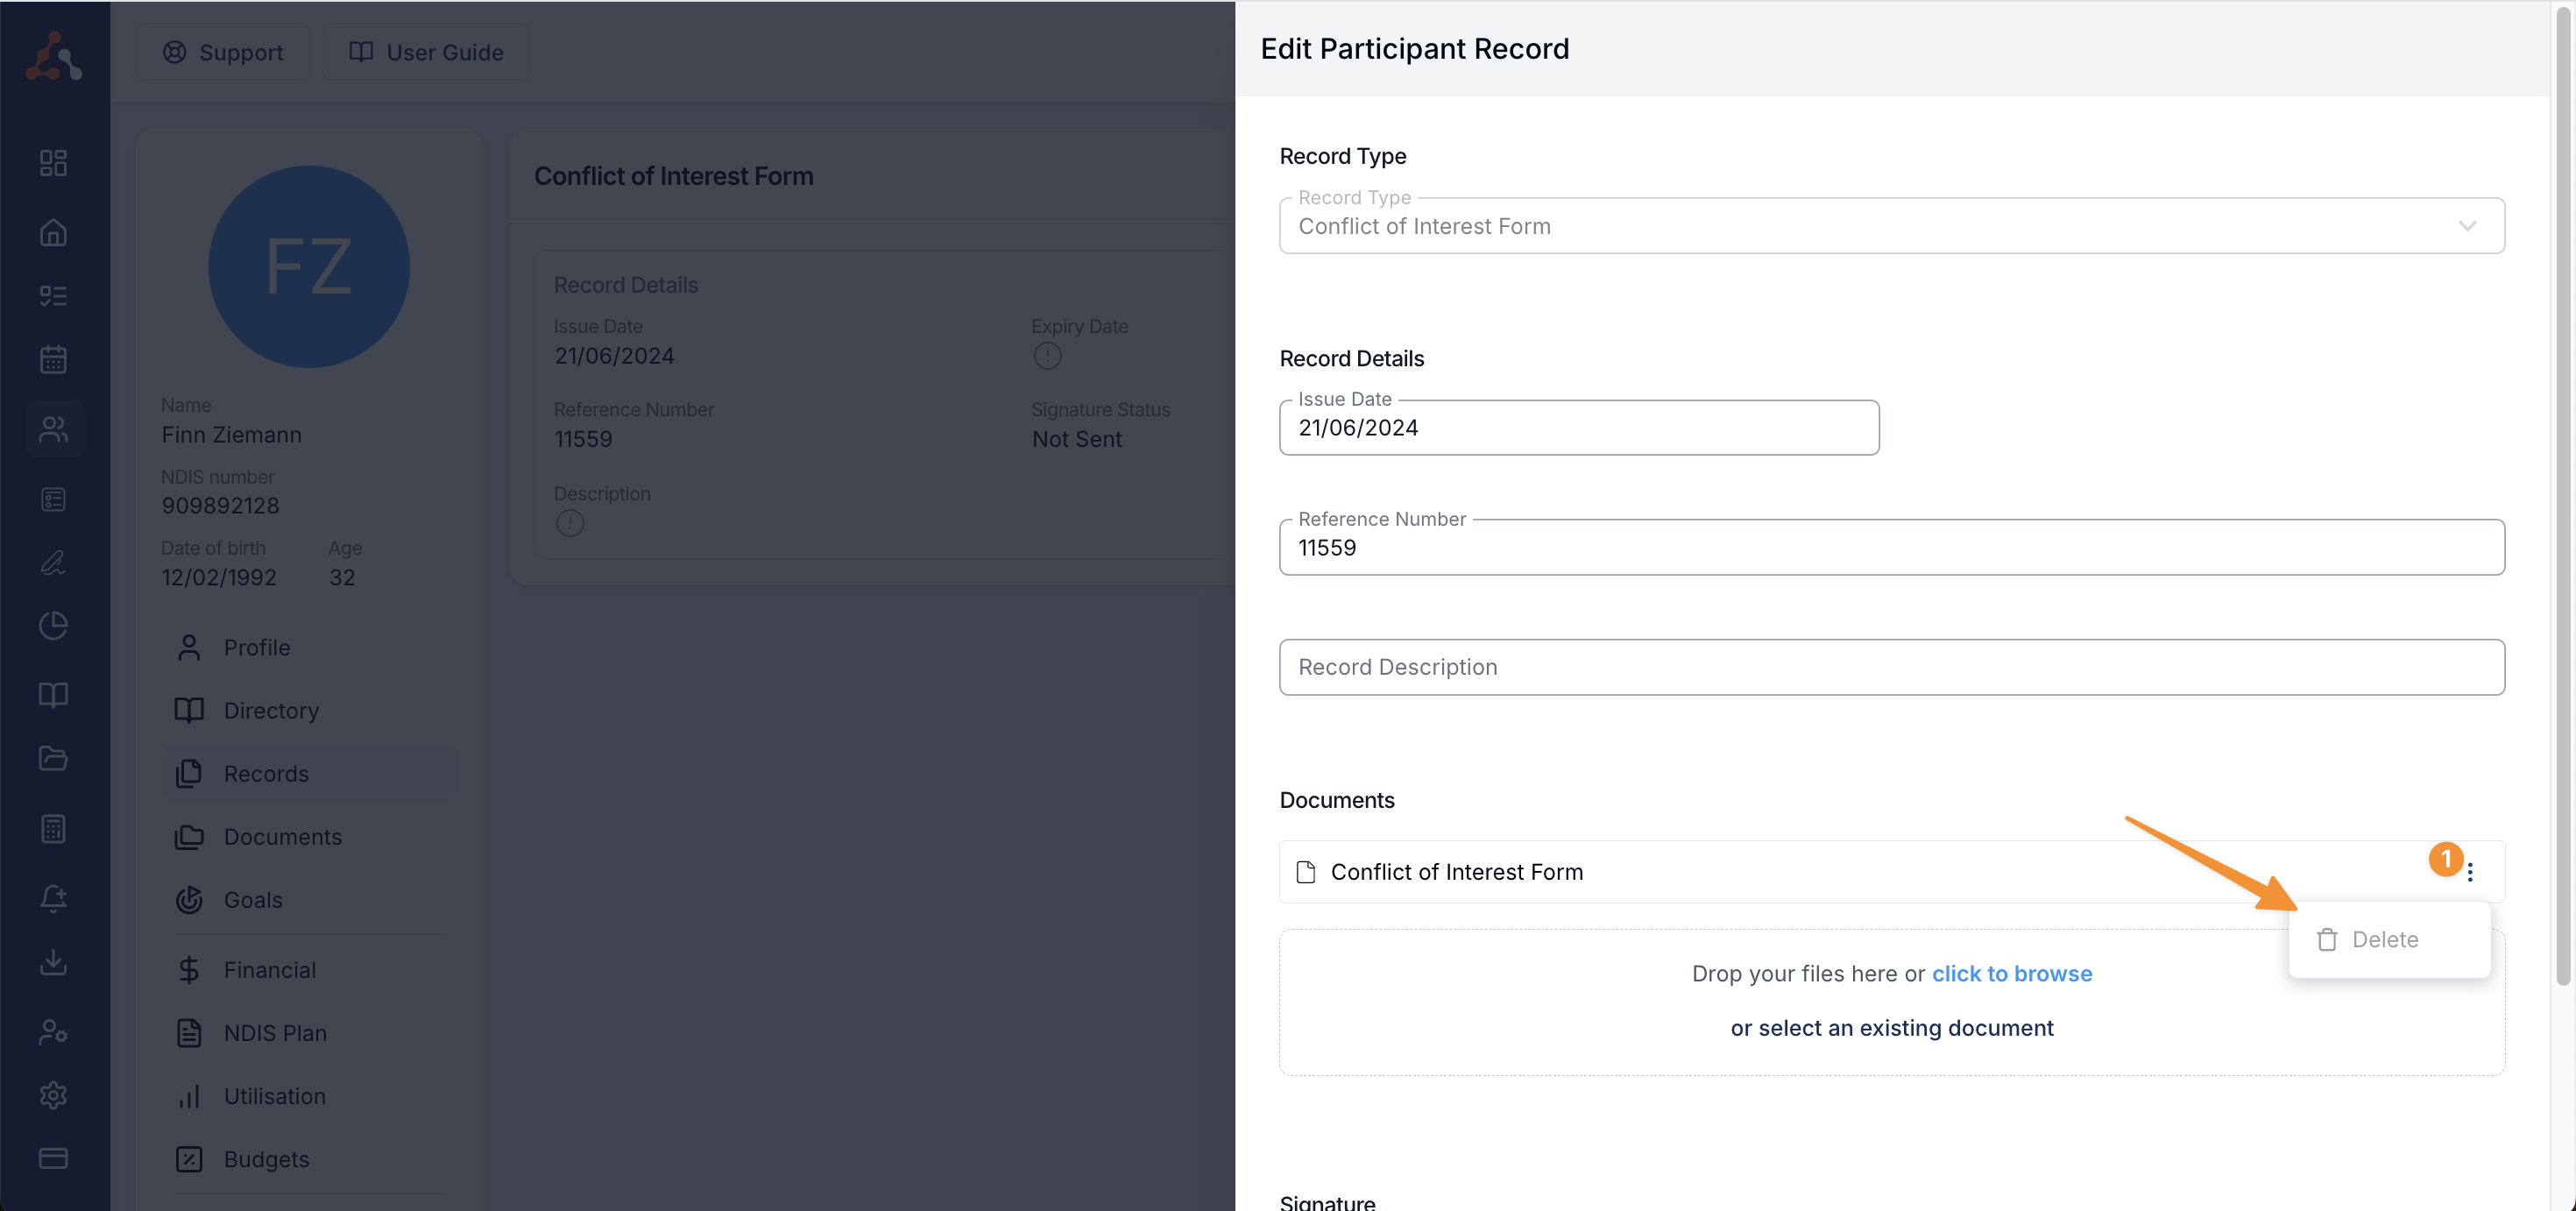This screenshot has width=2576, height=1211.
Task: Click the Conflict of Interest Form file icon
Action: pyautogui.click(x=1305, y=872)
